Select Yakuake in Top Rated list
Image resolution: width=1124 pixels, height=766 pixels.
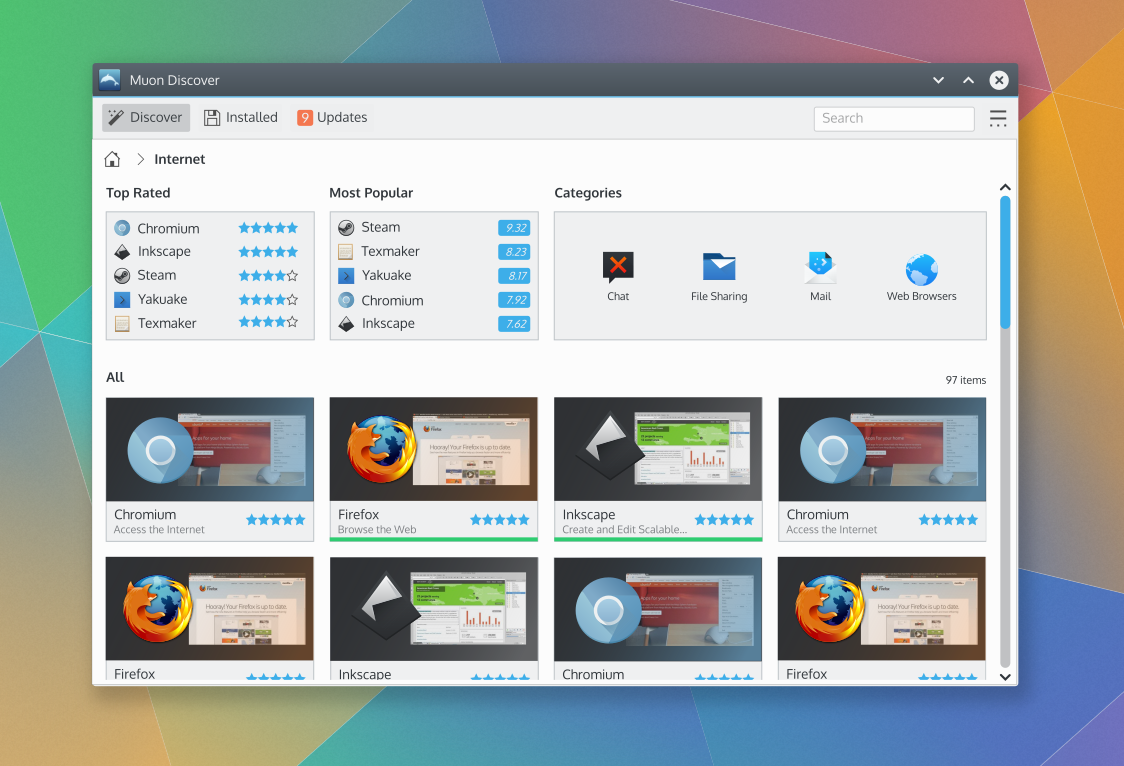162,299
